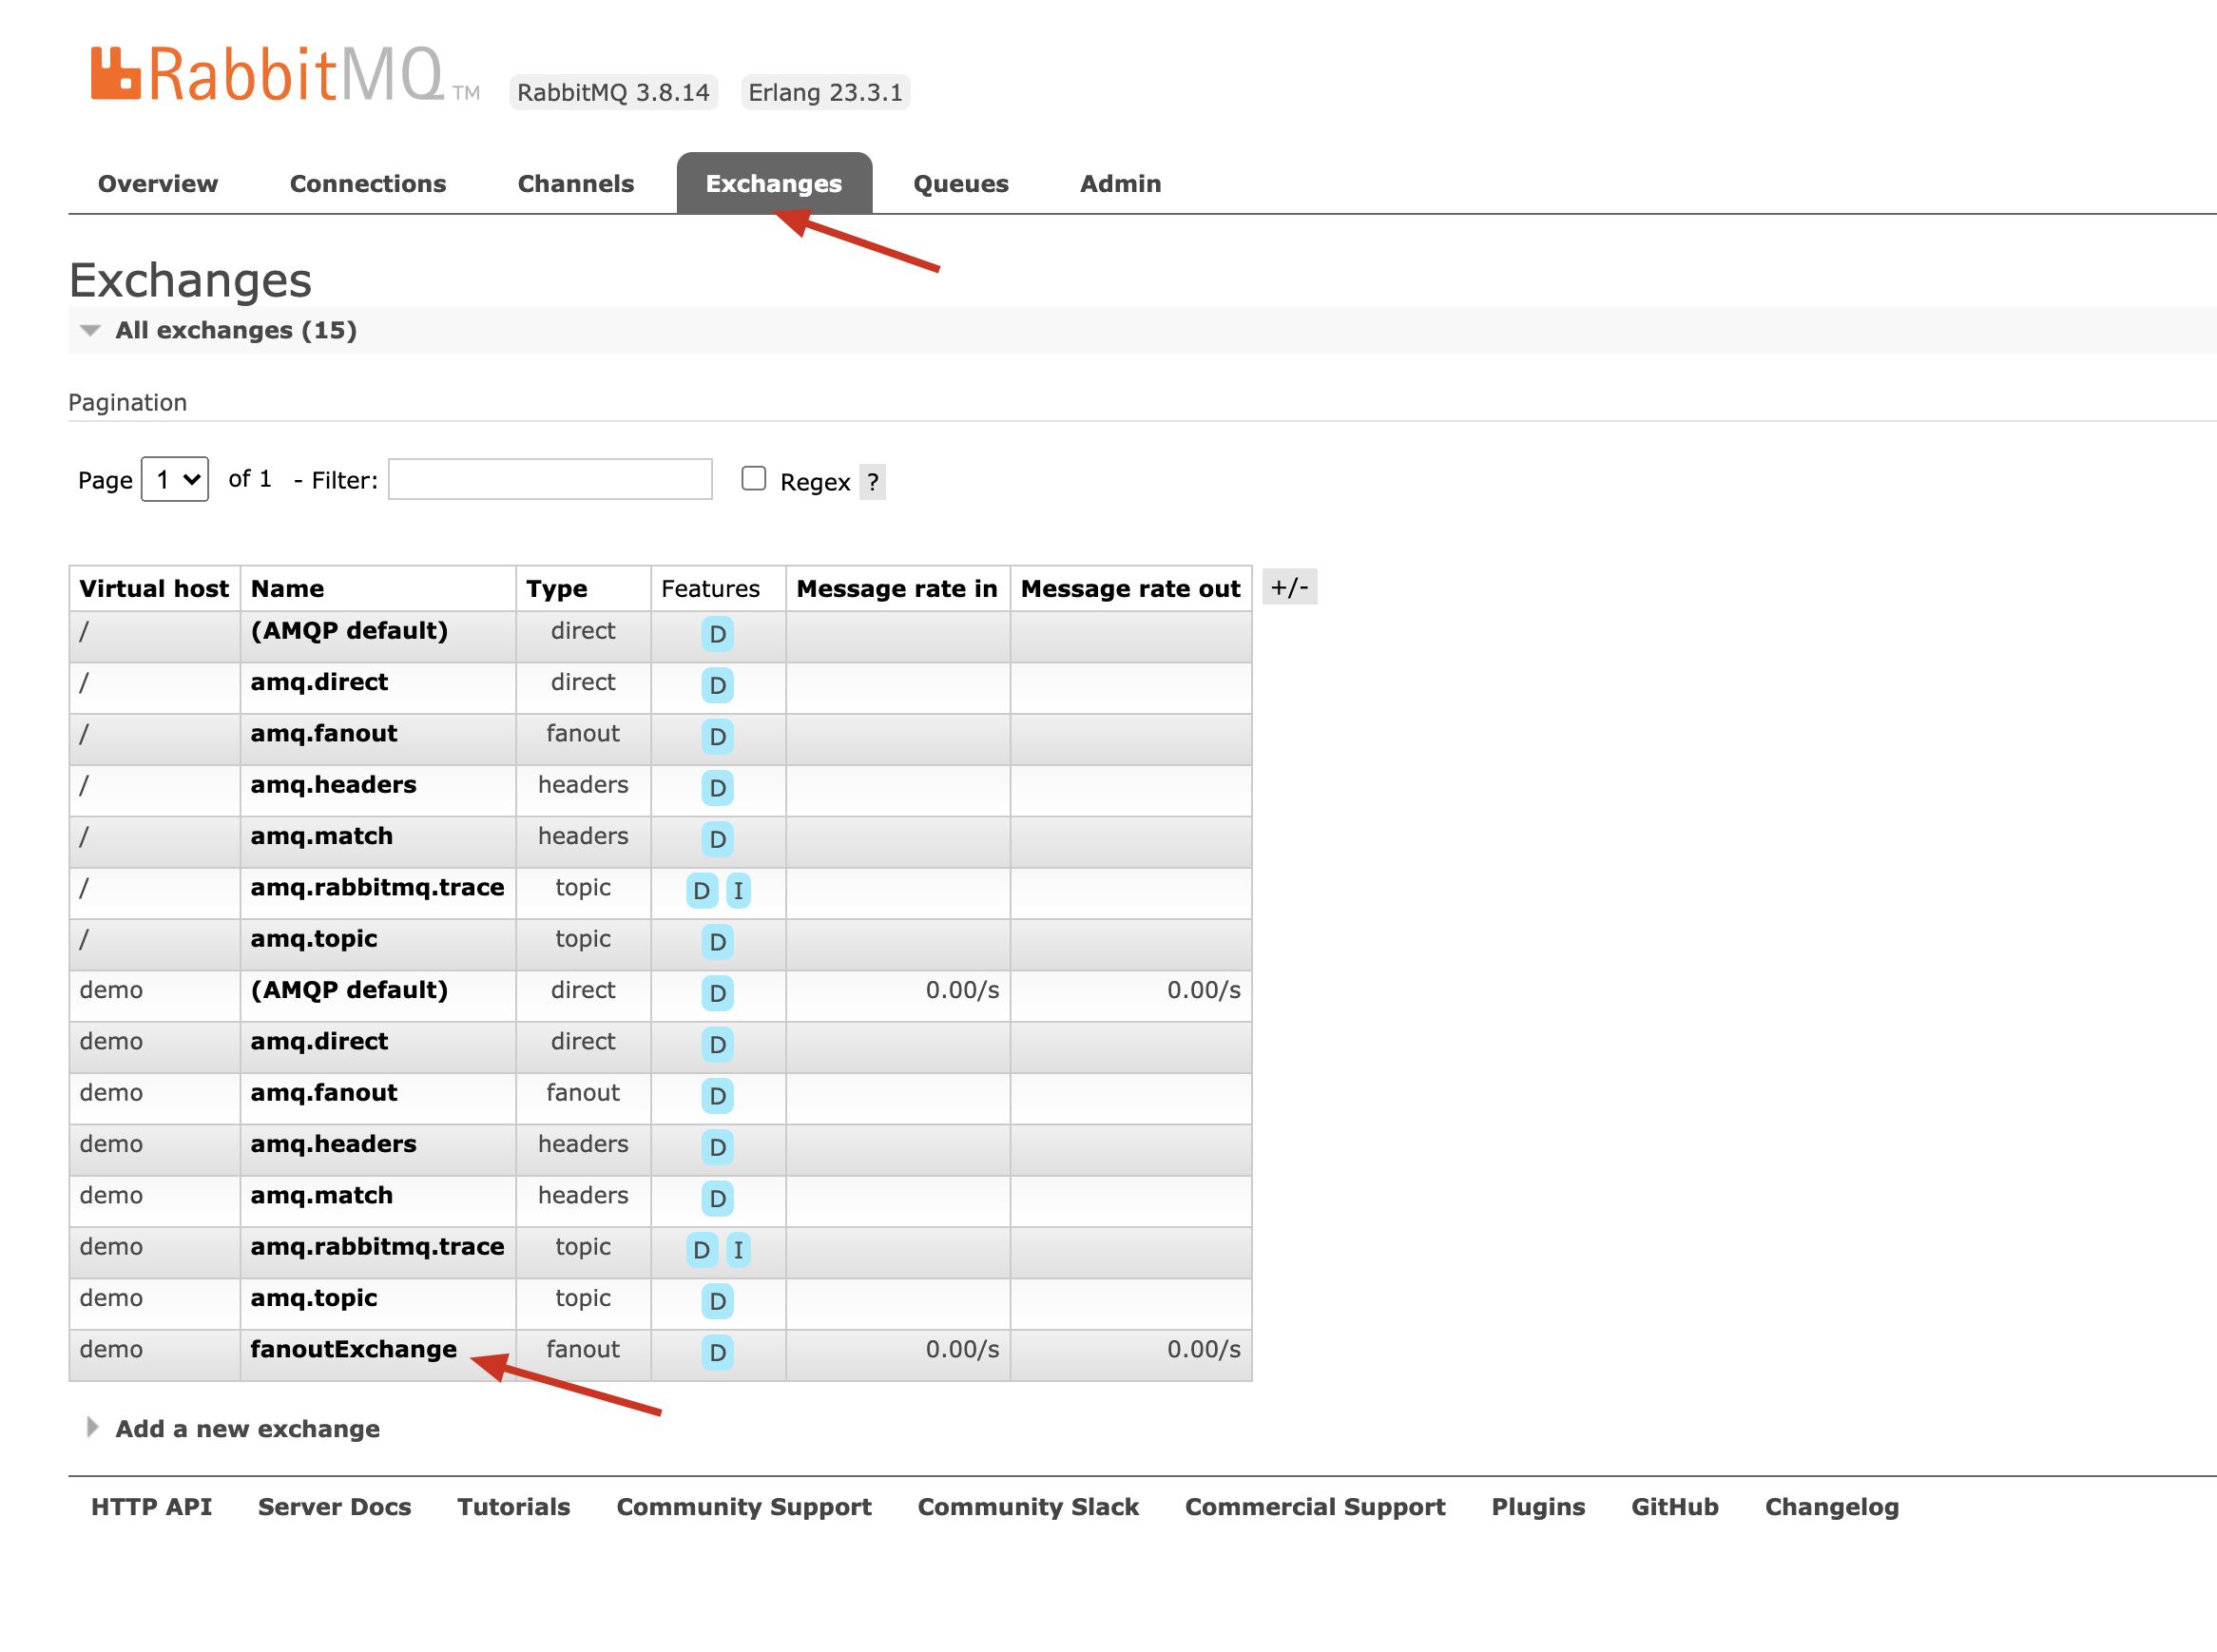The height and width of the screenshot is (1652, 2217).
Task: Click into the Filter text field
Action: click(549, 480)
